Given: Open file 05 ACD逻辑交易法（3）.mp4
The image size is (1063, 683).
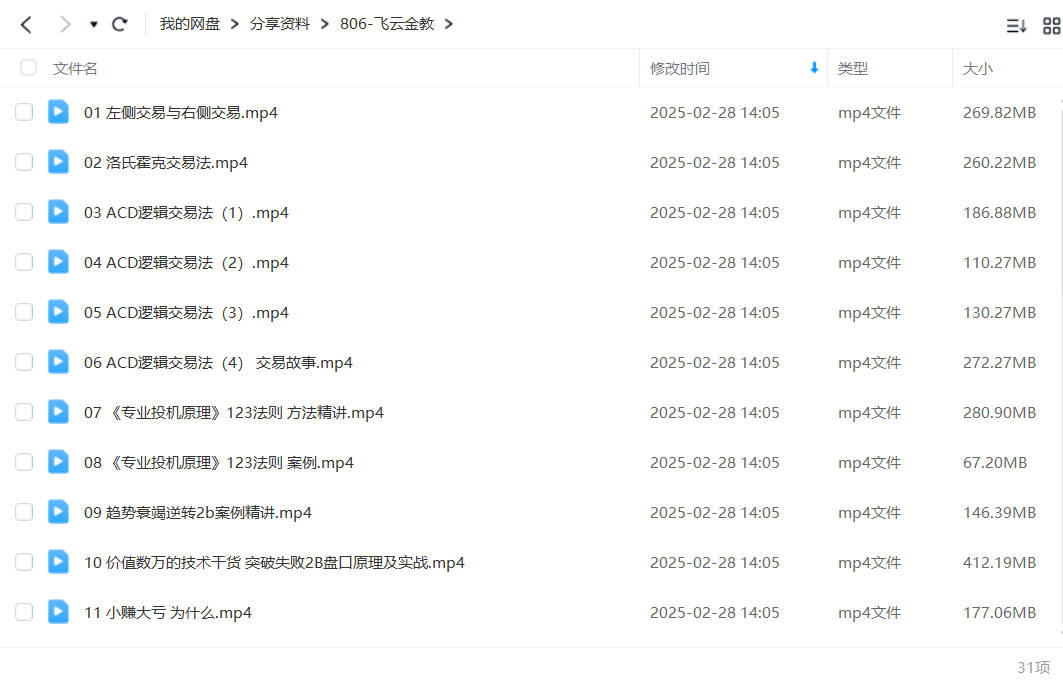Looking at the screenshot, I should 186,313.
